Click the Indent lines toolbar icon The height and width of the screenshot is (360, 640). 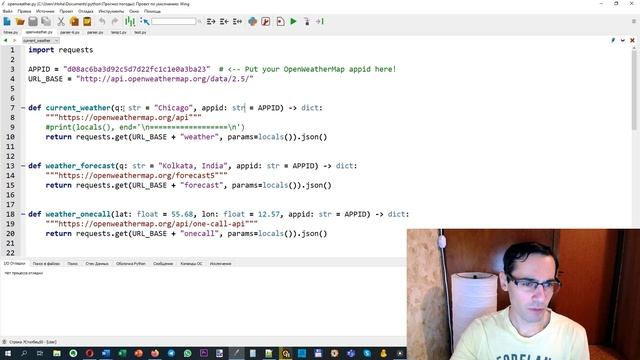(x=211, y=21)
